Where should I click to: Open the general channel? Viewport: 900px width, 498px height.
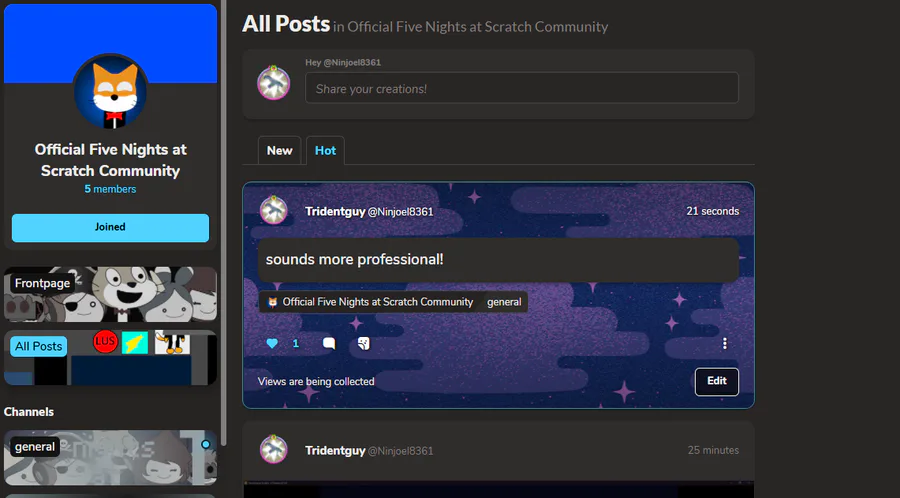110,457
